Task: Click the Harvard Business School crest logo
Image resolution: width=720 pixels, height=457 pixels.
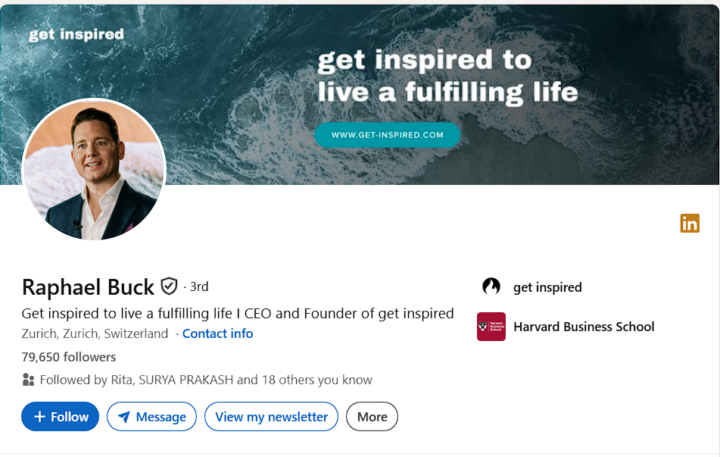Action: pyautogui.click(x=491, y=327)
